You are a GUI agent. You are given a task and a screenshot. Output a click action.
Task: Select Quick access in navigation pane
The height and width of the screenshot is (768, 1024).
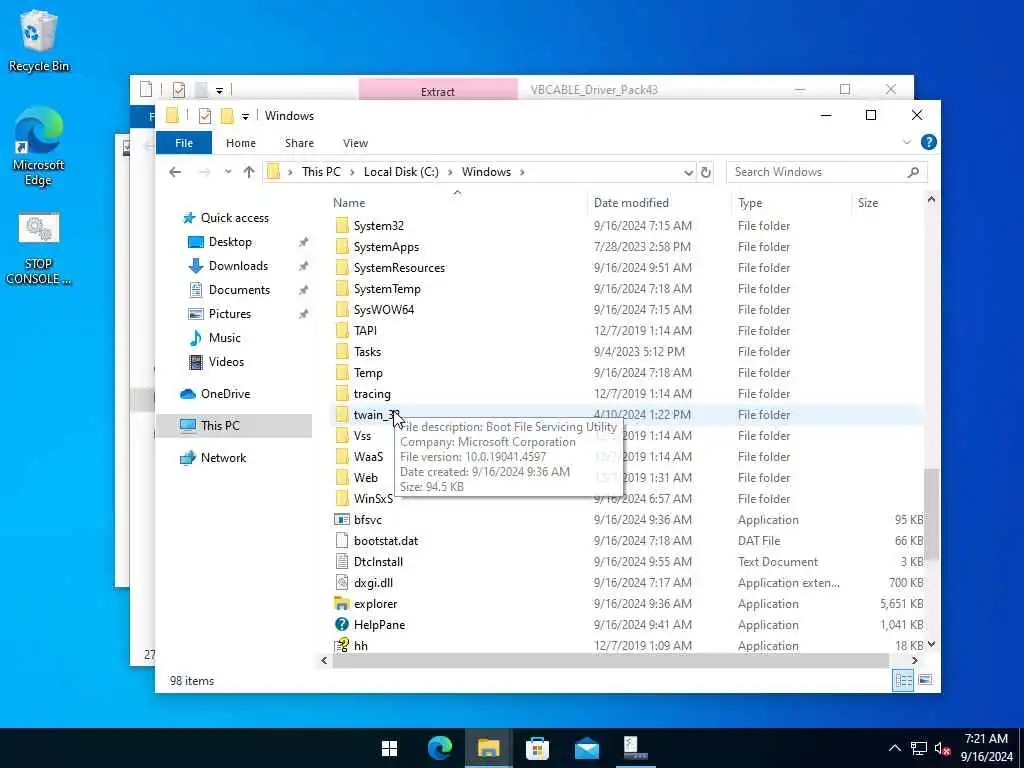pyautogui.click(x=234, y=218)
